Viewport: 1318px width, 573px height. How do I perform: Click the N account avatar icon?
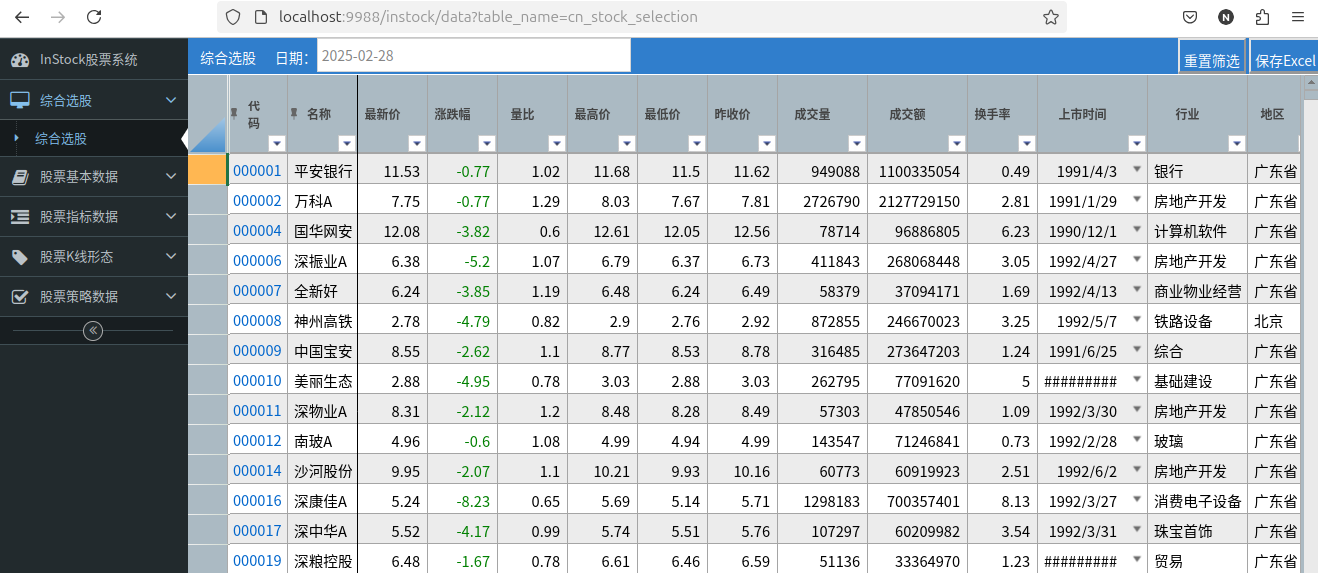coord(1226,17)
